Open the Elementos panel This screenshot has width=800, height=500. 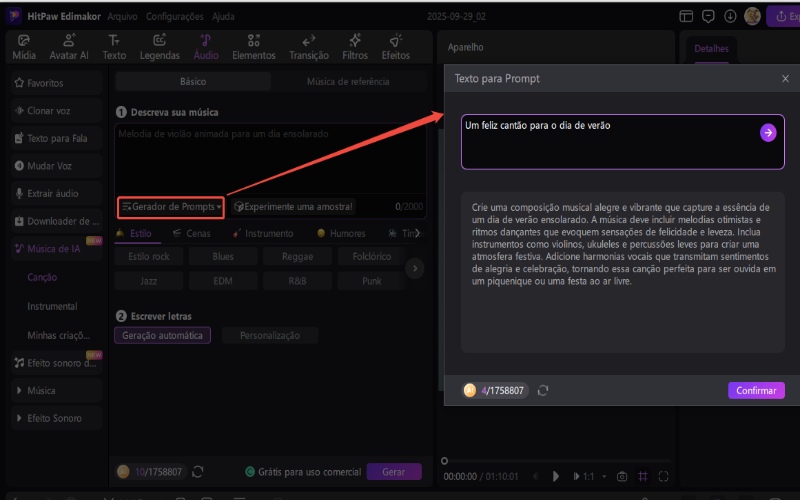254,47
